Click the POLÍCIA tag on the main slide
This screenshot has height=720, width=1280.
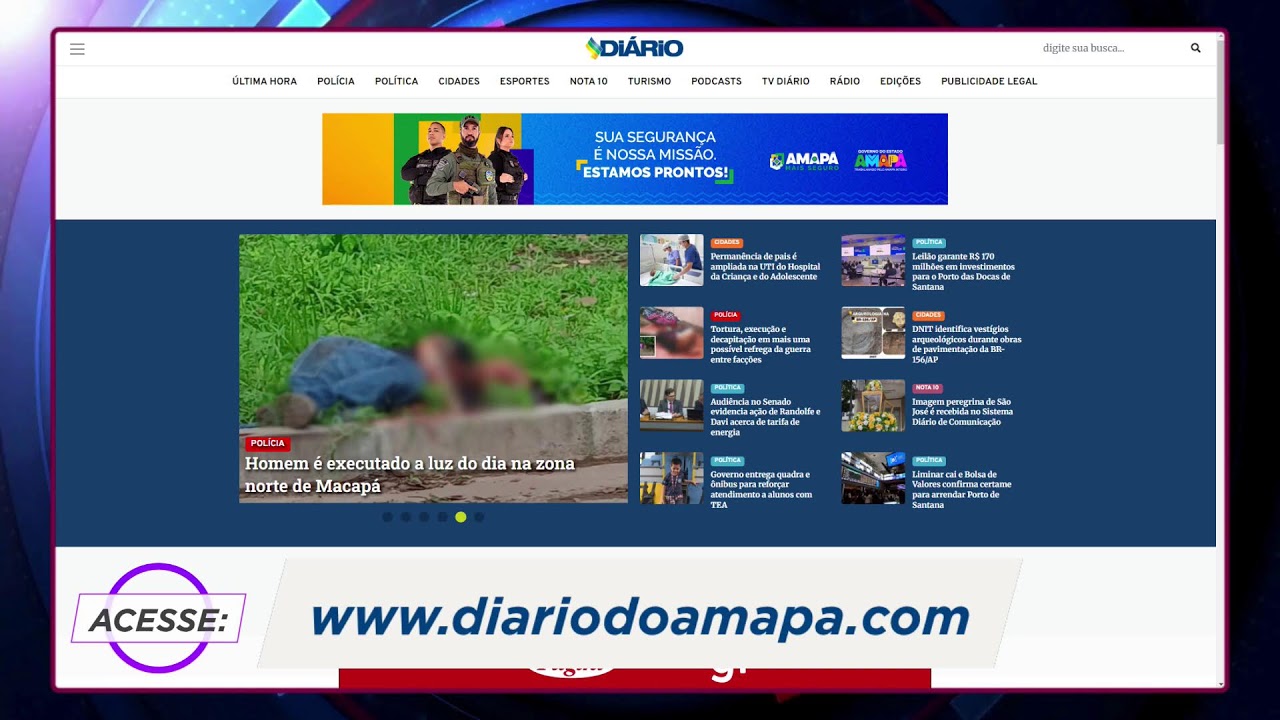pyautogui.click(x=267, y=443)
